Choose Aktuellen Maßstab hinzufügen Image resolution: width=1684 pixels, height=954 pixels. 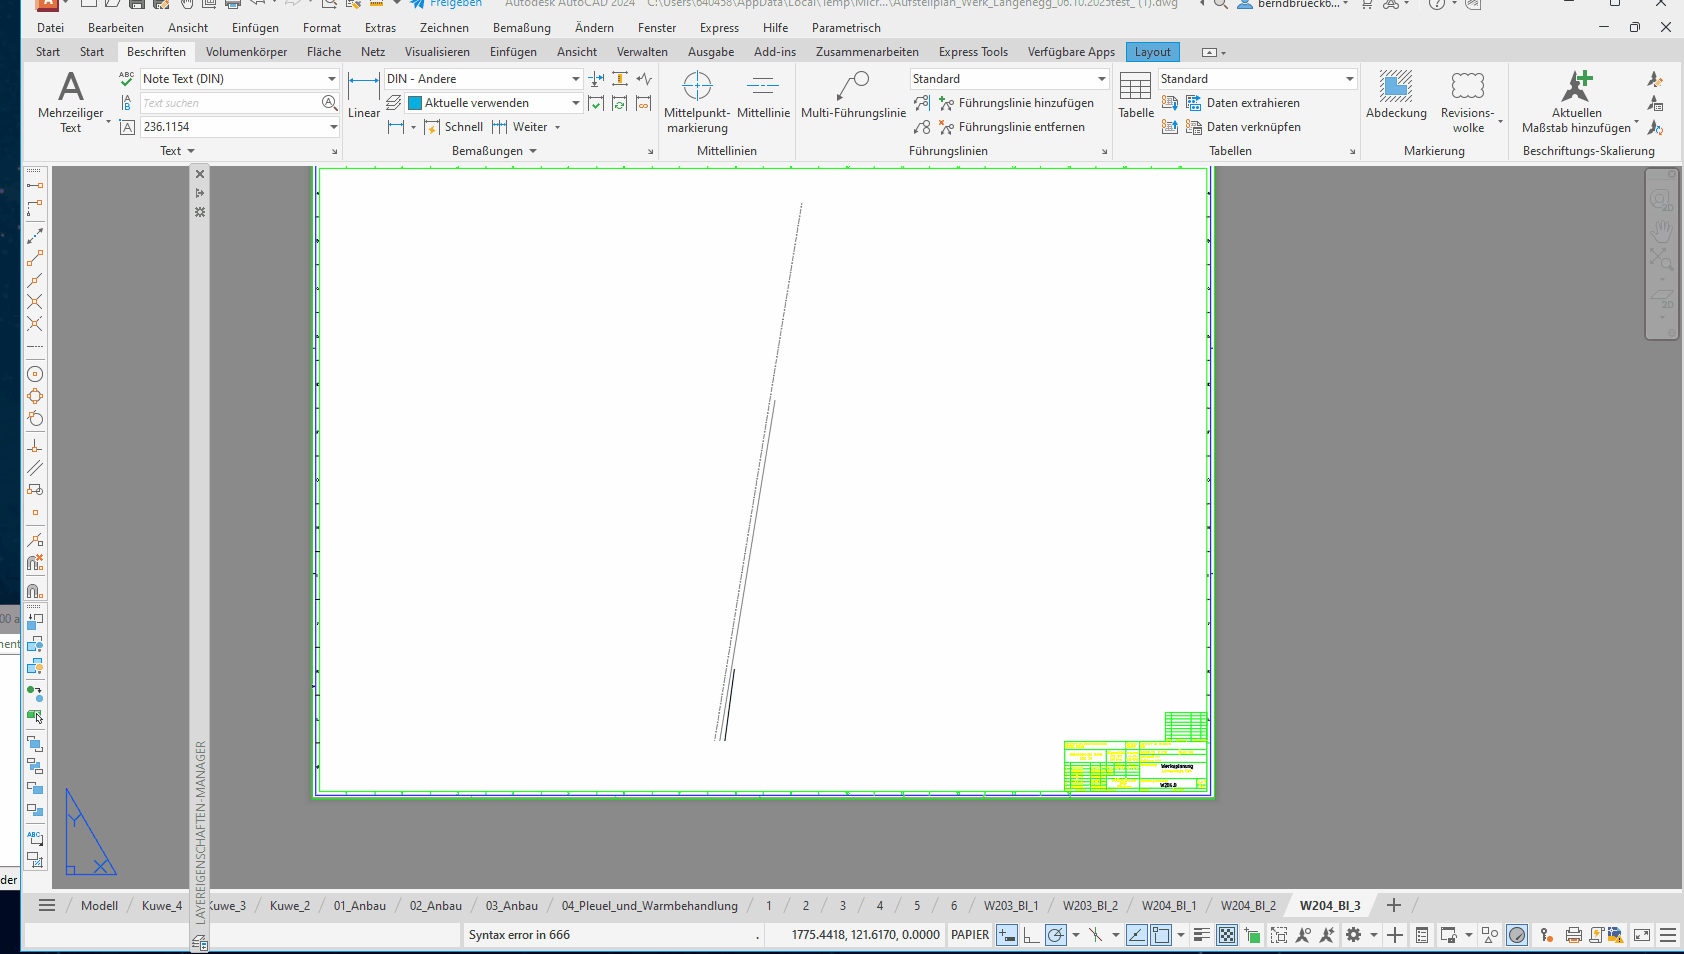tap(1576, 101)
